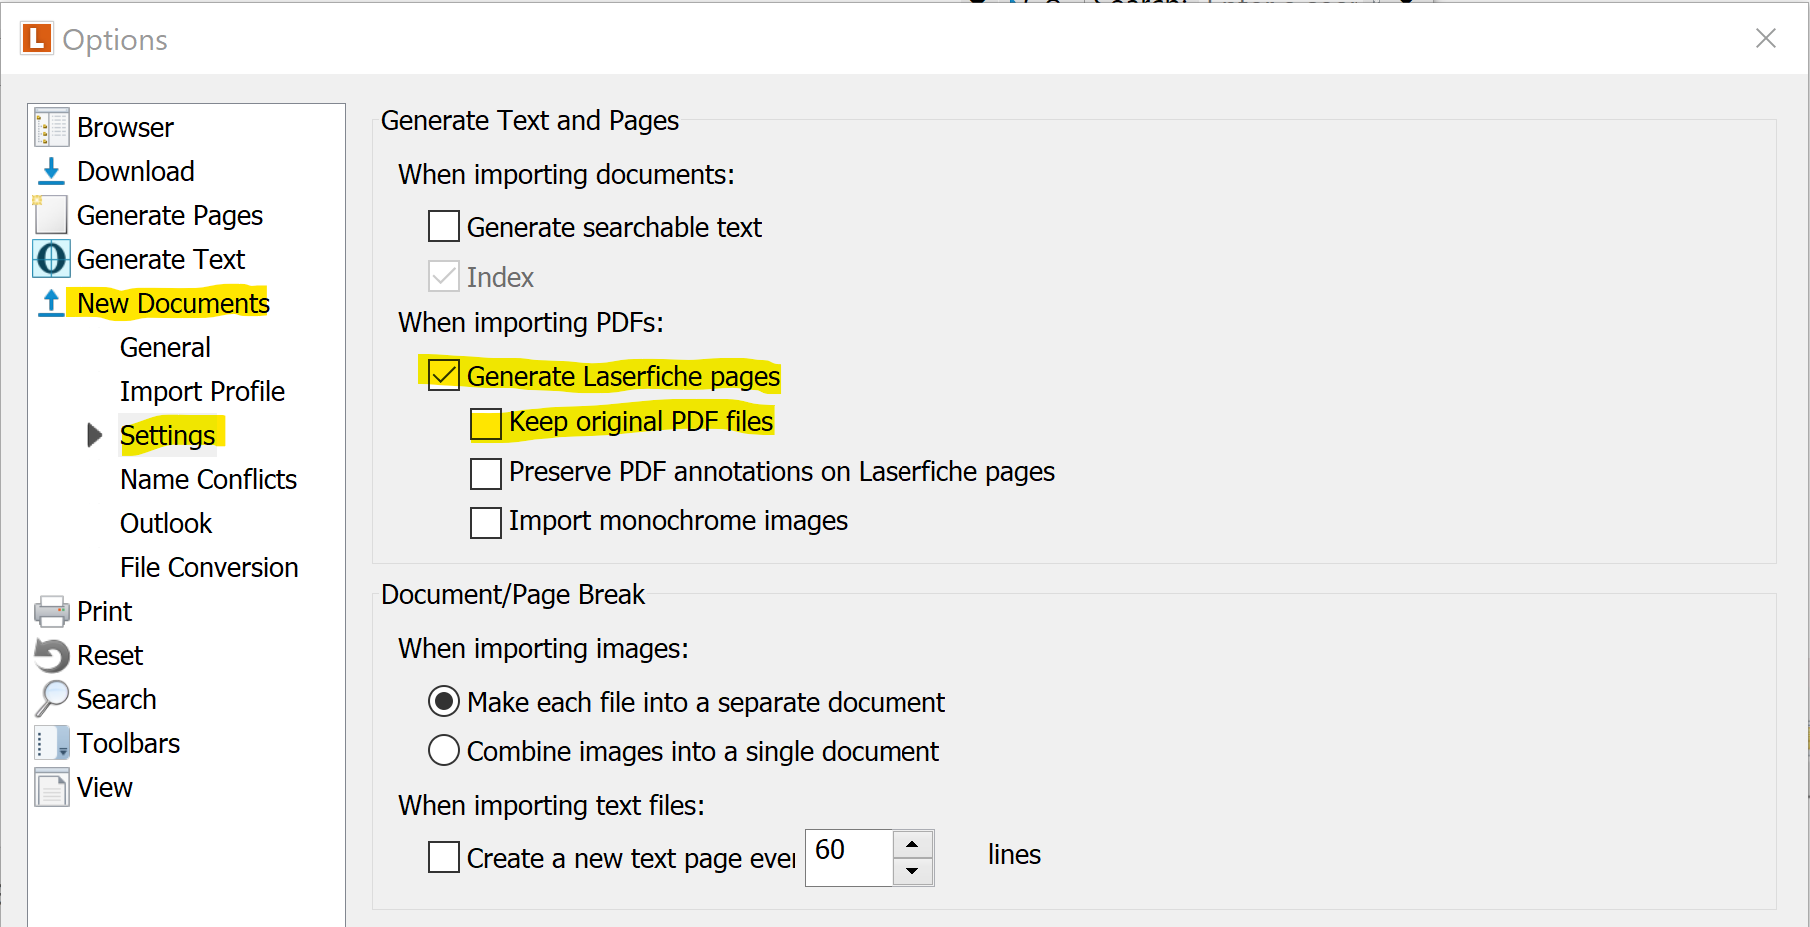Enable Generate searchable text checkbox
This screenshot has width=1810, height=927.
tap(444, 227)
